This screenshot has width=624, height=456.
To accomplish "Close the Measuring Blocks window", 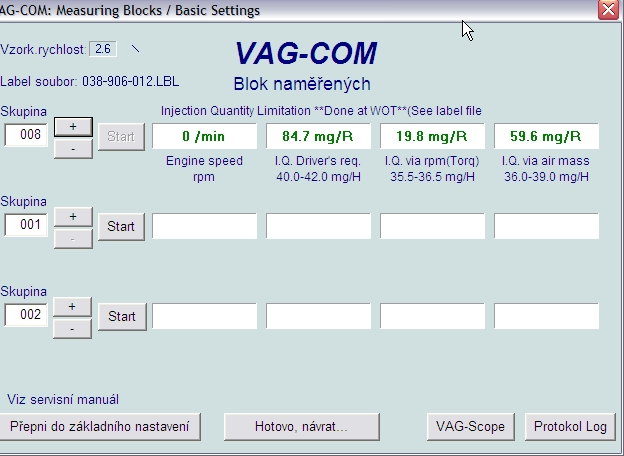I will [608, 10].
